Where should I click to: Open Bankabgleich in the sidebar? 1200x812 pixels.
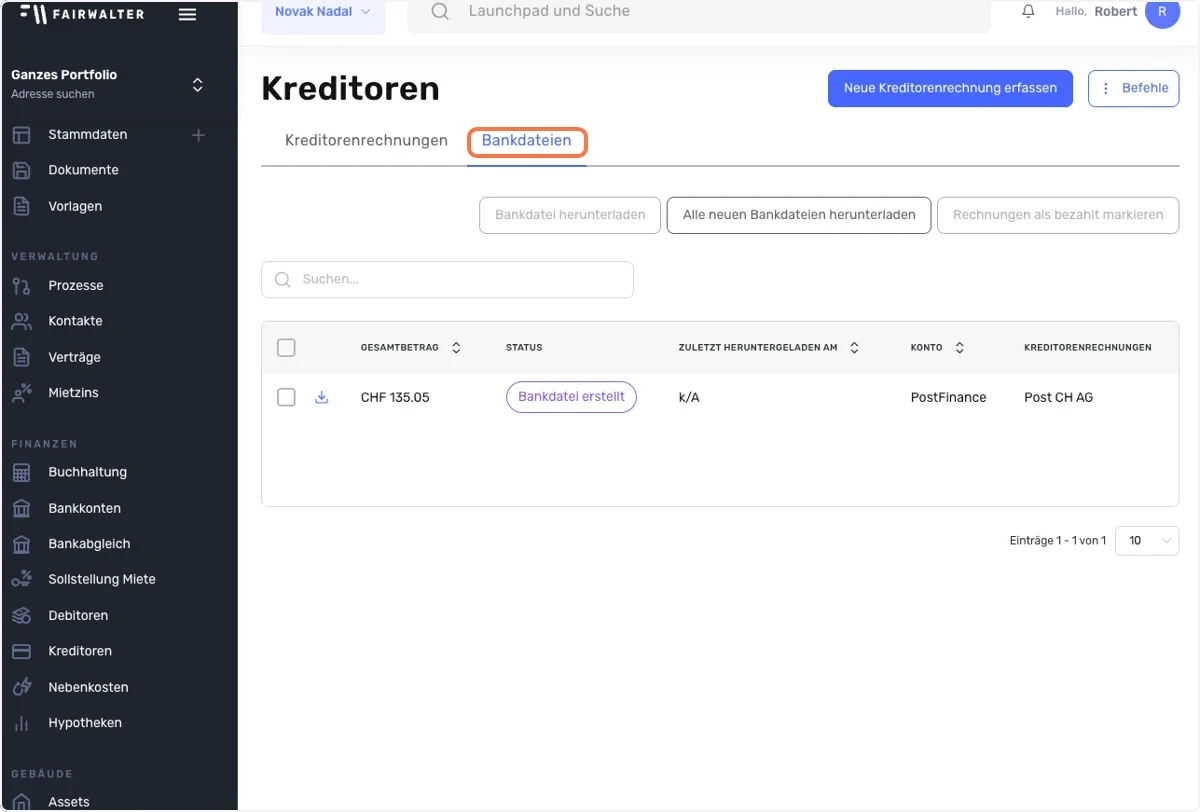tap(89, 544)
